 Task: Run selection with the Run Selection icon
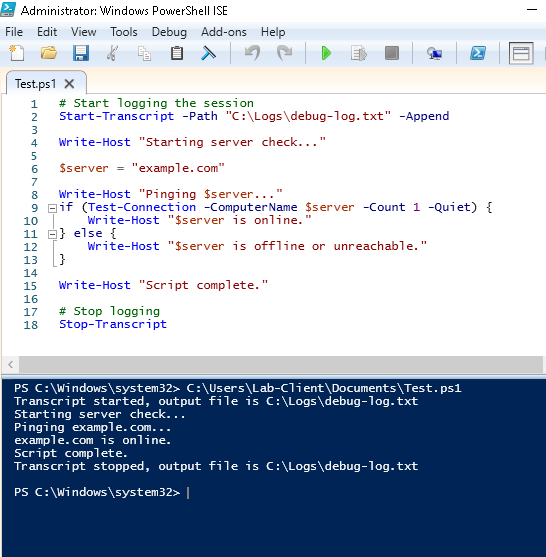click(358, 54)
